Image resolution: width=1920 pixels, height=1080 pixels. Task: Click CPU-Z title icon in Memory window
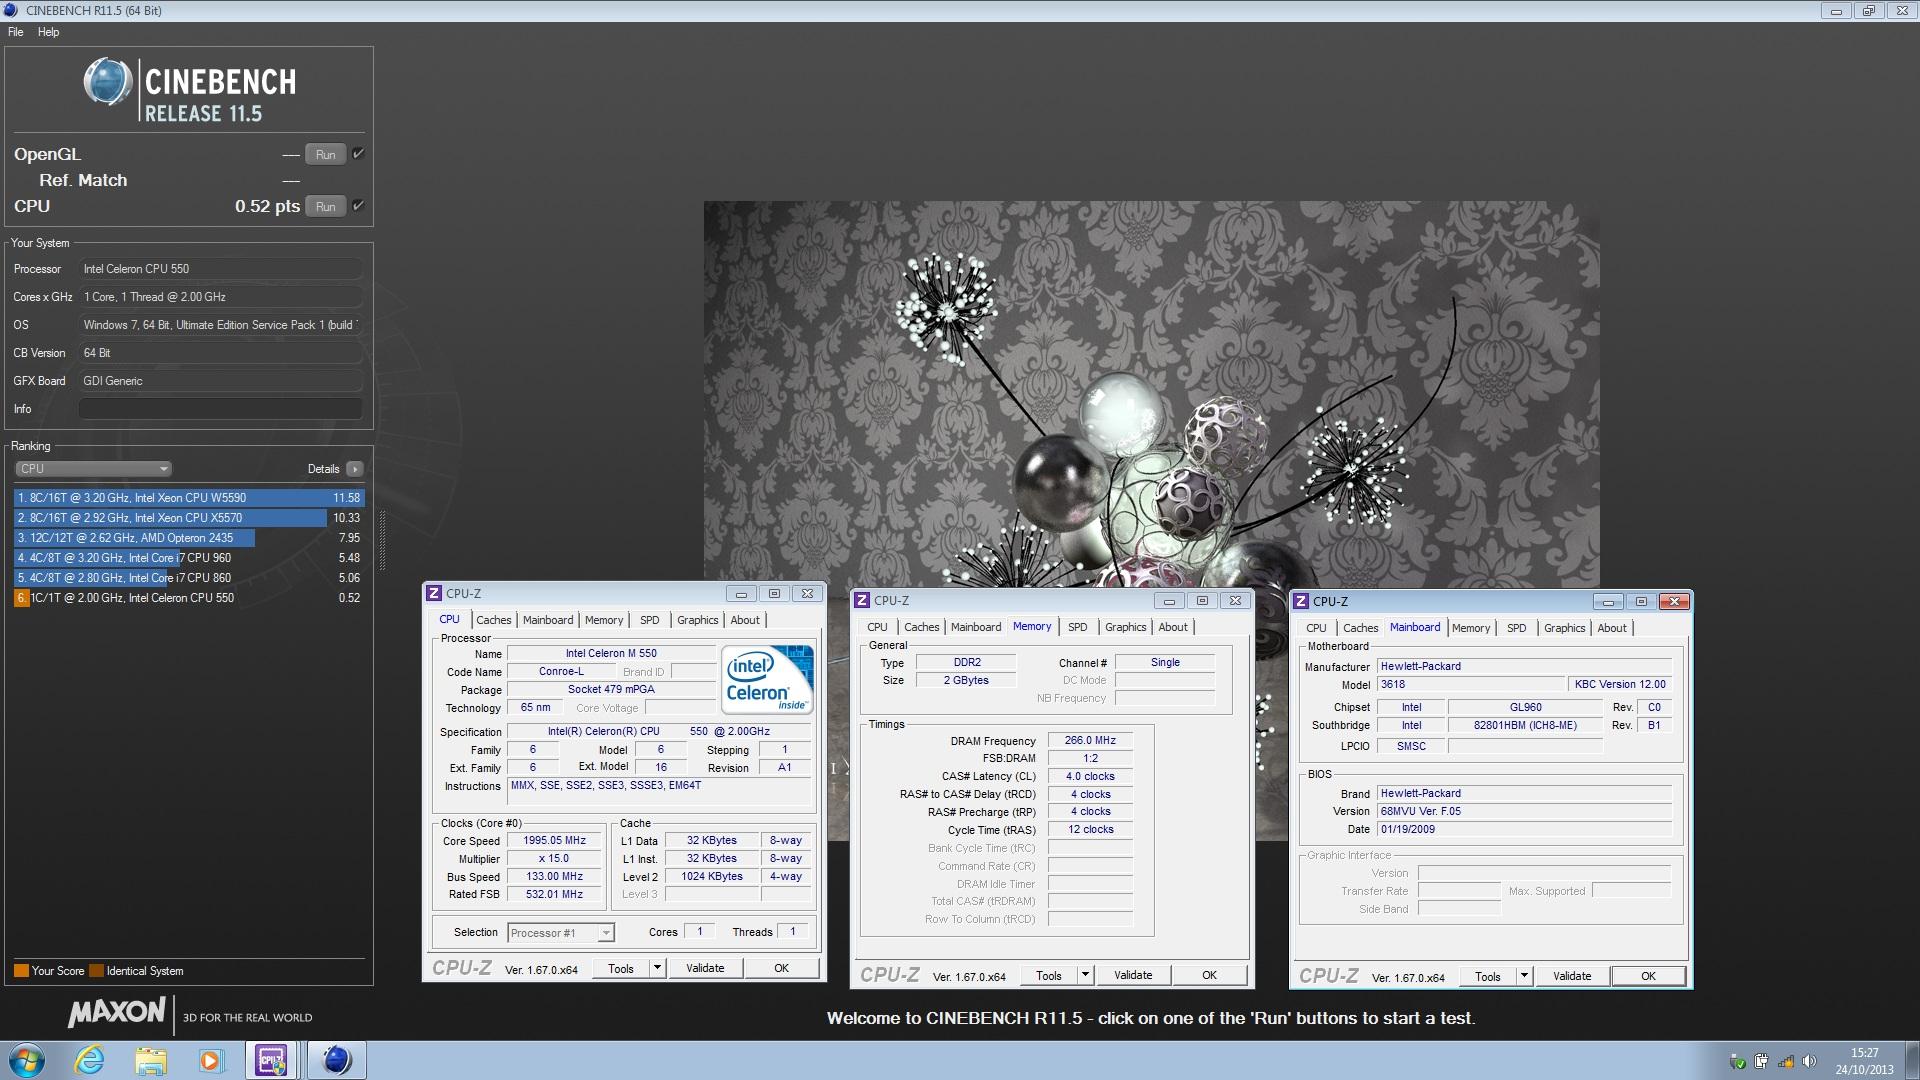[861, 600]
